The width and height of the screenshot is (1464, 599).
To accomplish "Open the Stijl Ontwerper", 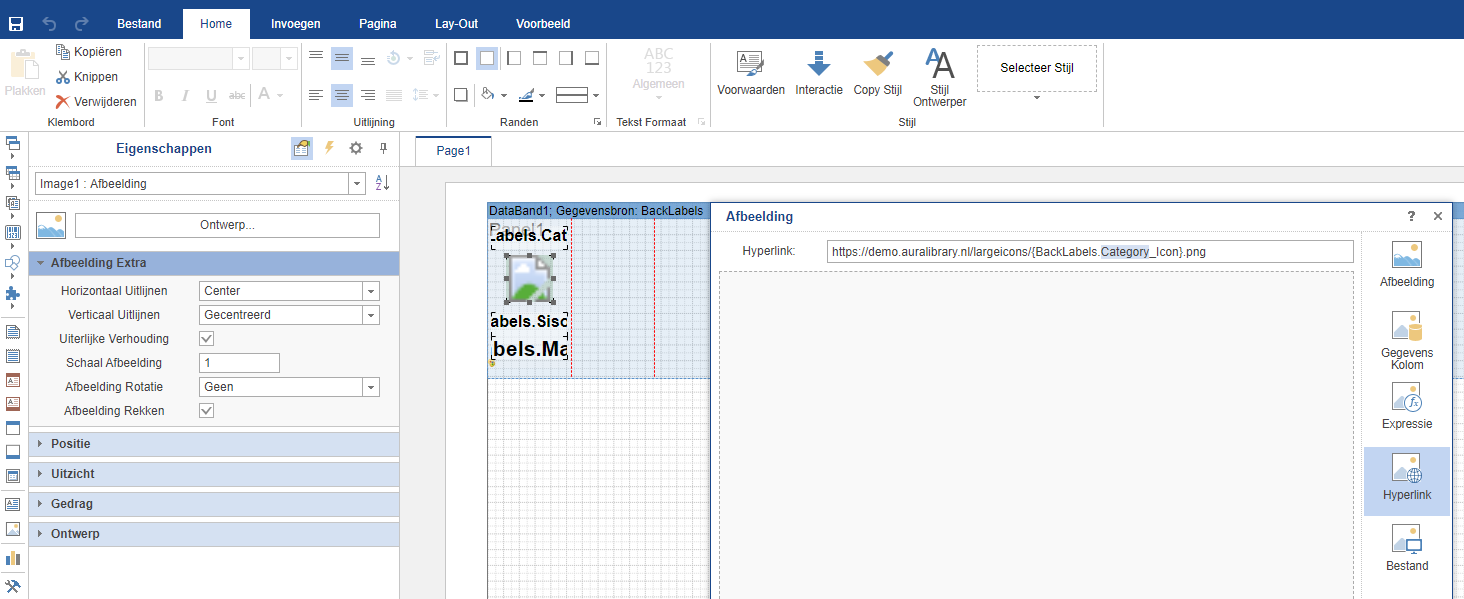I will 939,77.
